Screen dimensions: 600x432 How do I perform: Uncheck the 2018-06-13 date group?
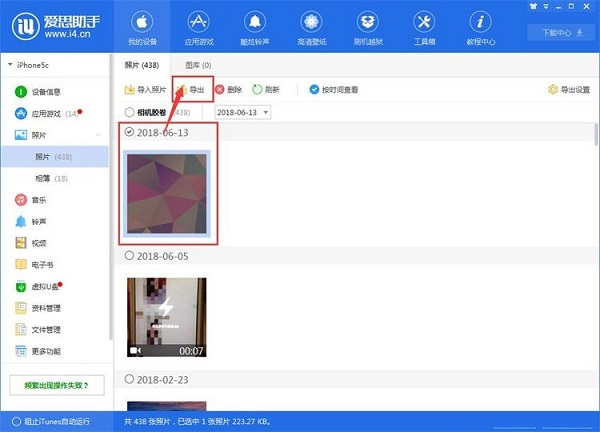(129, 132)
